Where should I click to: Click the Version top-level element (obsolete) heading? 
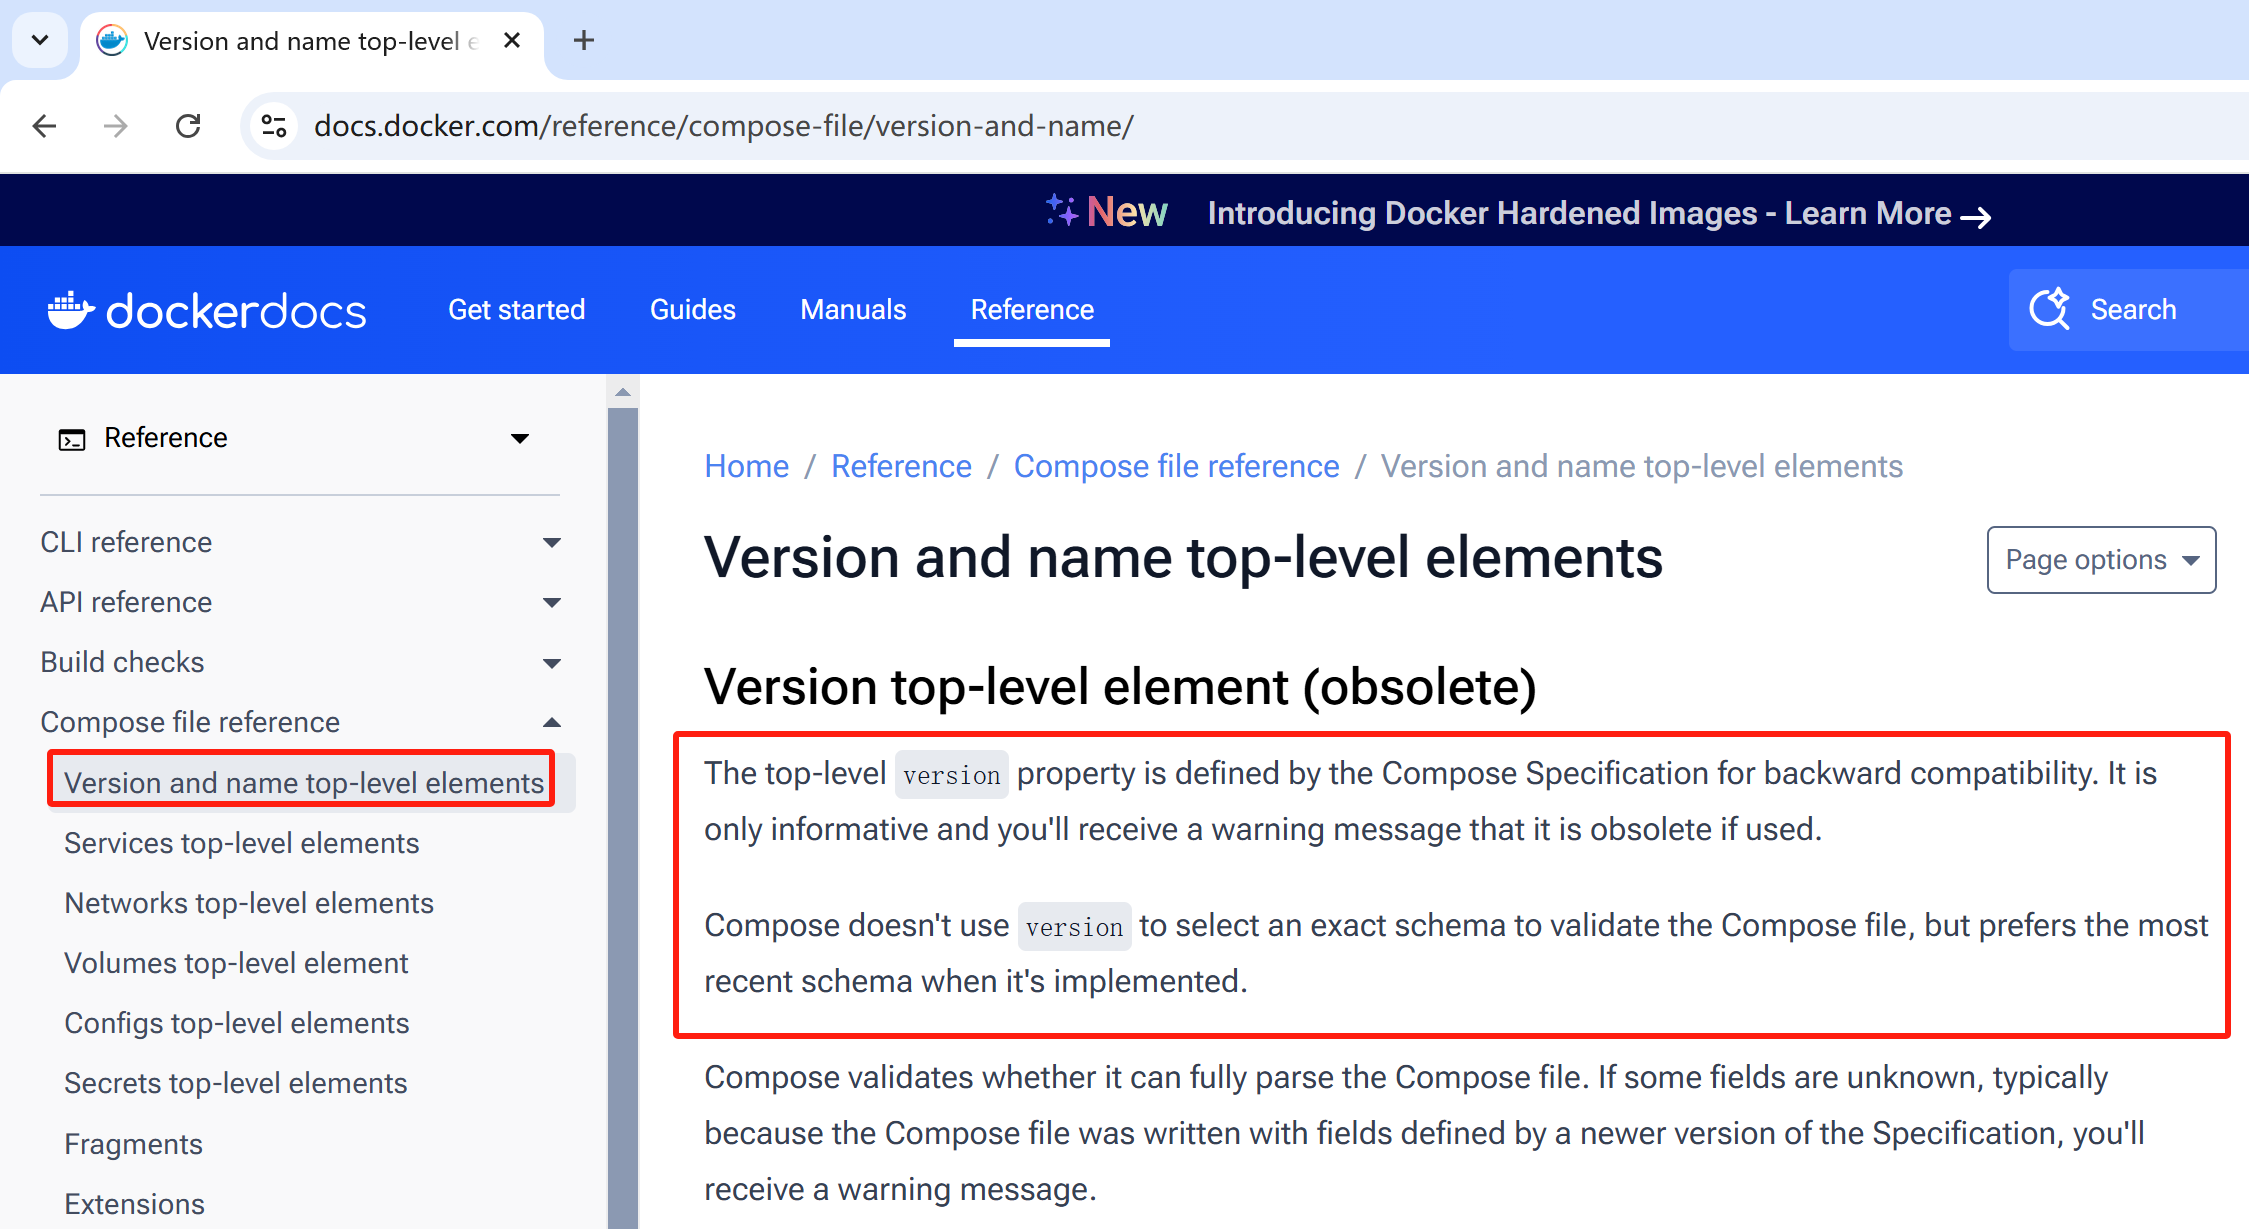1120,687
